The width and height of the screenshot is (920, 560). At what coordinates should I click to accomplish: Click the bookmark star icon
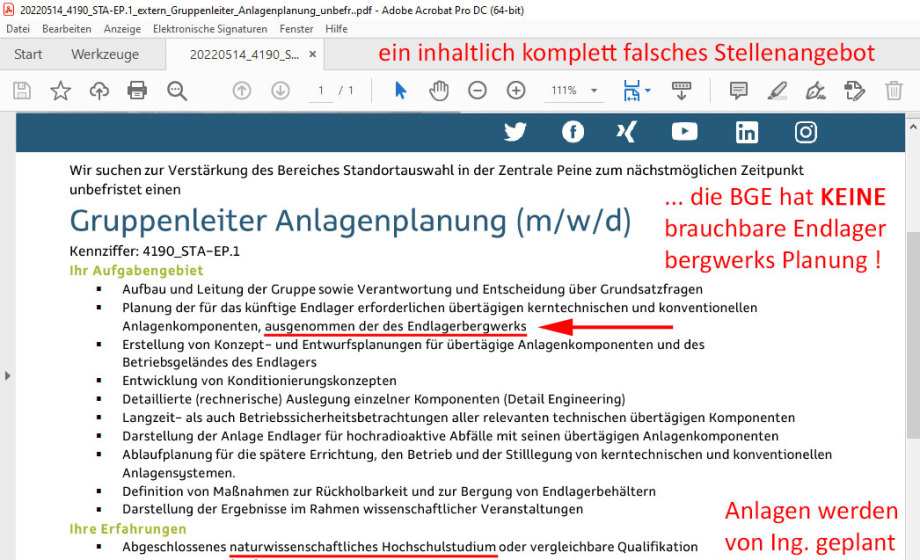pos(61,91)
